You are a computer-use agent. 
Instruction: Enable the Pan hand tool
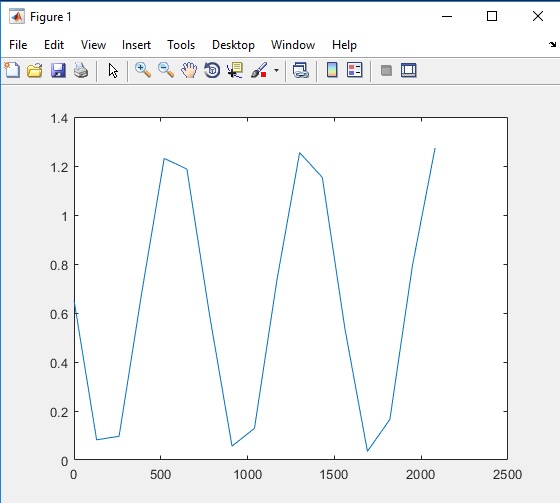click(189, 70)
